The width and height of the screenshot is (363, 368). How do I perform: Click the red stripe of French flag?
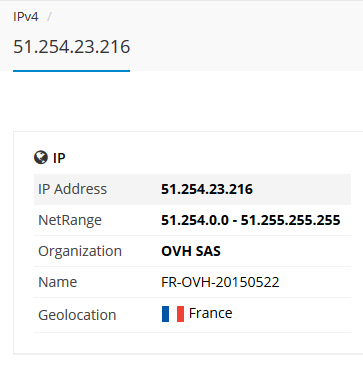pos(180,314)
